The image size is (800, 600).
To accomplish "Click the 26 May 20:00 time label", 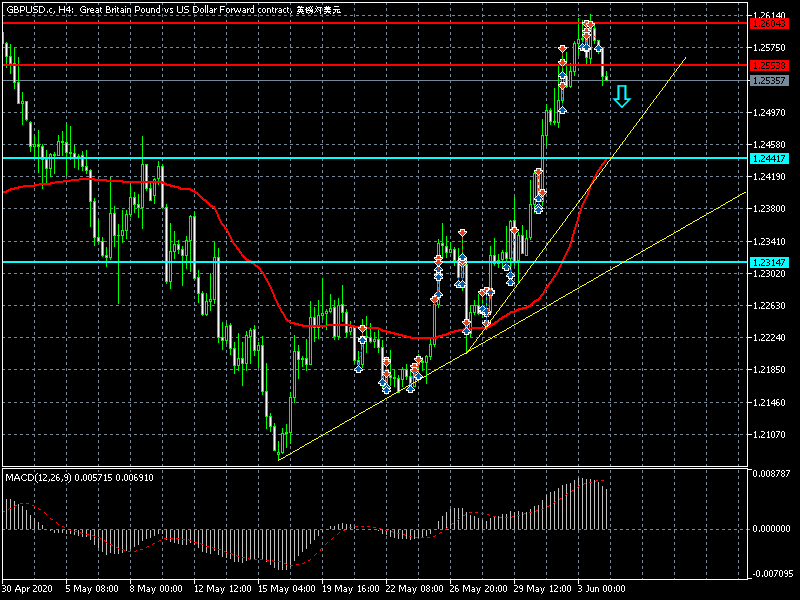I will (479, 589).
